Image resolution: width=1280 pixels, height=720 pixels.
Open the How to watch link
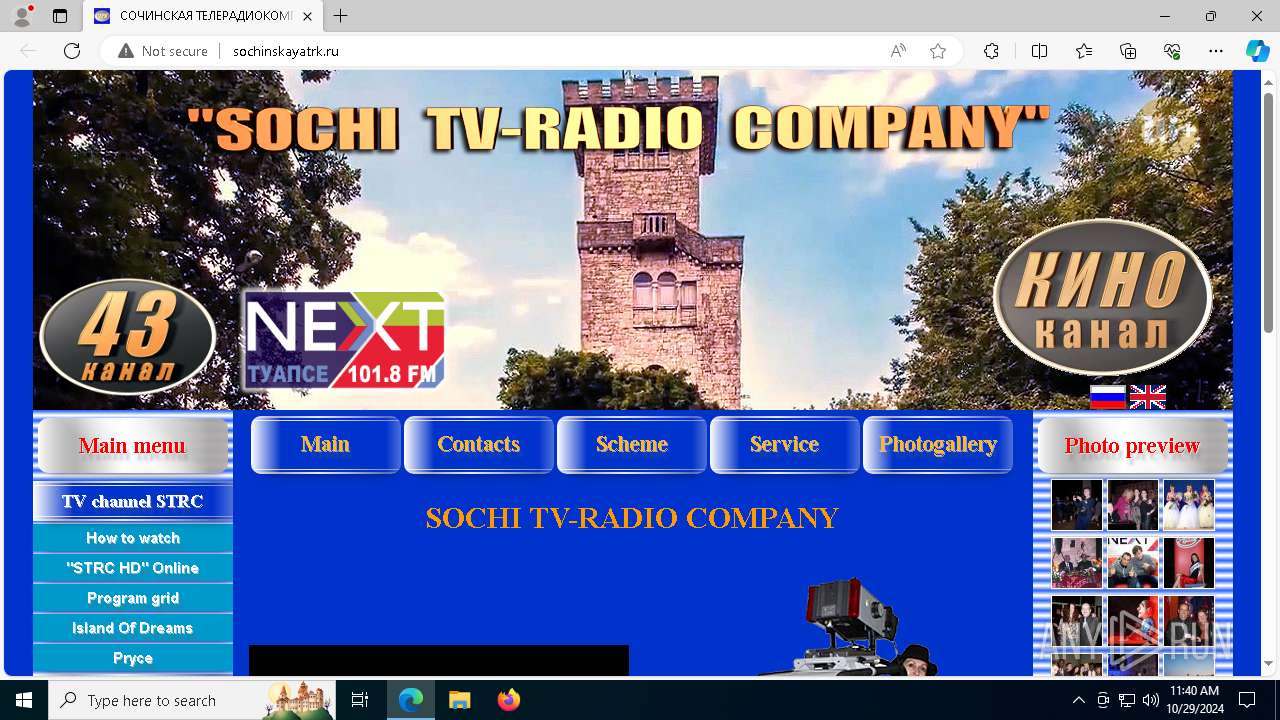tap(133, 538)
